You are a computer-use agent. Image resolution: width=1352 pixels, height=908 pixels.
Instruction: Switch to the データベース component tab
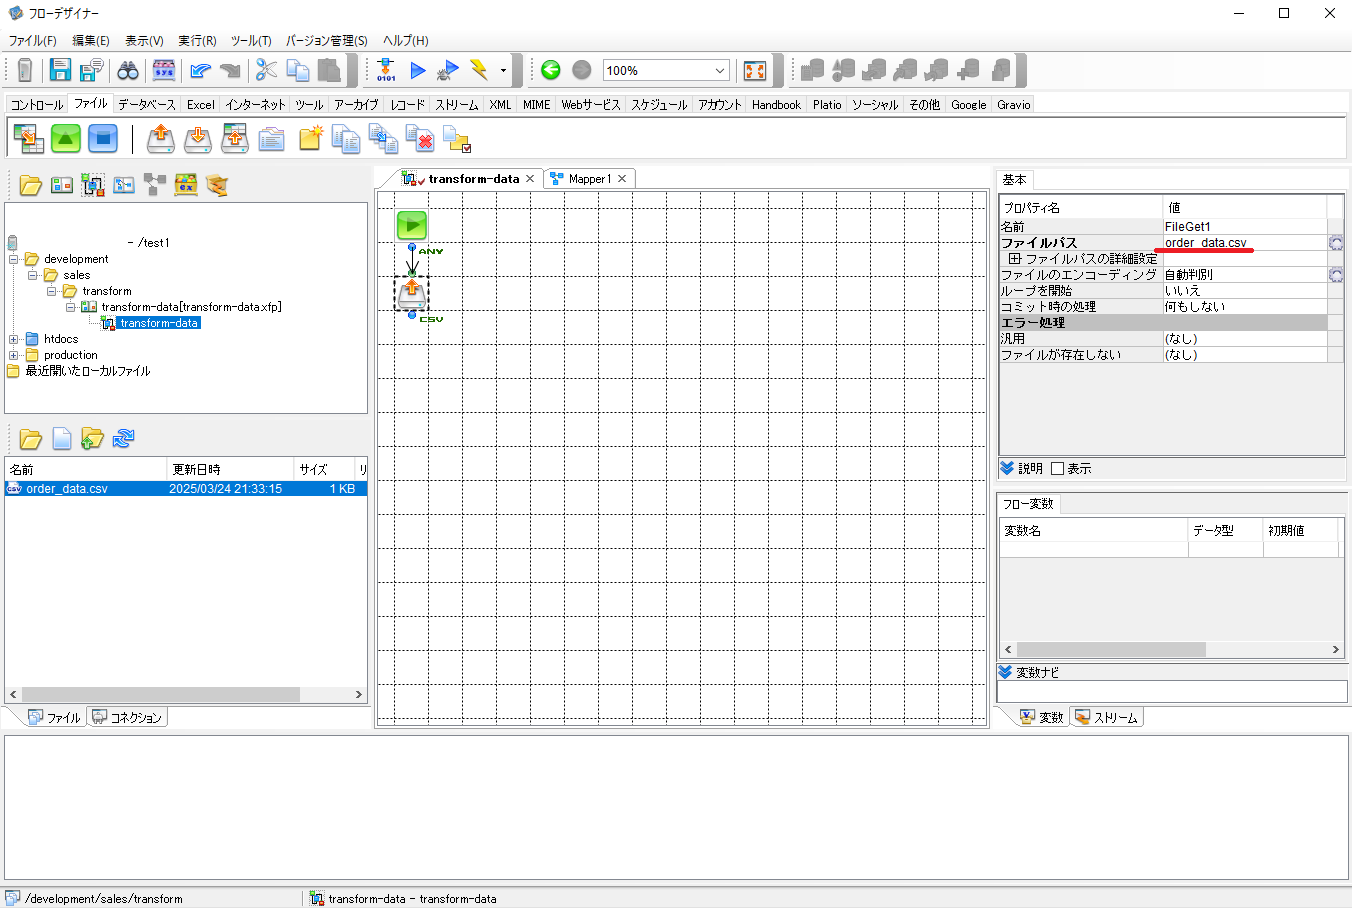(x=146, y=104)
